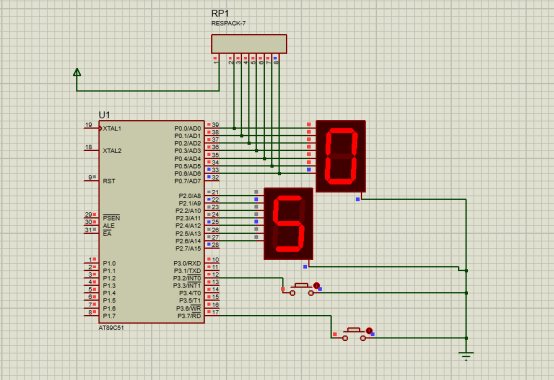The width and height of the screenshot is (554, 380).
Task: Click the P1.0 pin on the microcontroller
Action: [x=92, y=263]
